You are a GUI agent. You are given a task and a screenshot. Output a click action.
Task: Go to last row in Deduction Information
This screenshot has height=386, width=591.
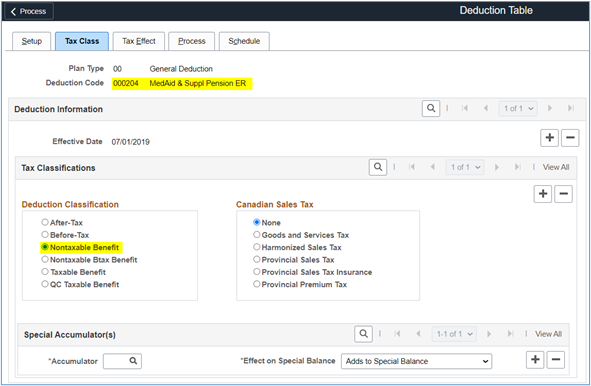[x=571, y=109]
